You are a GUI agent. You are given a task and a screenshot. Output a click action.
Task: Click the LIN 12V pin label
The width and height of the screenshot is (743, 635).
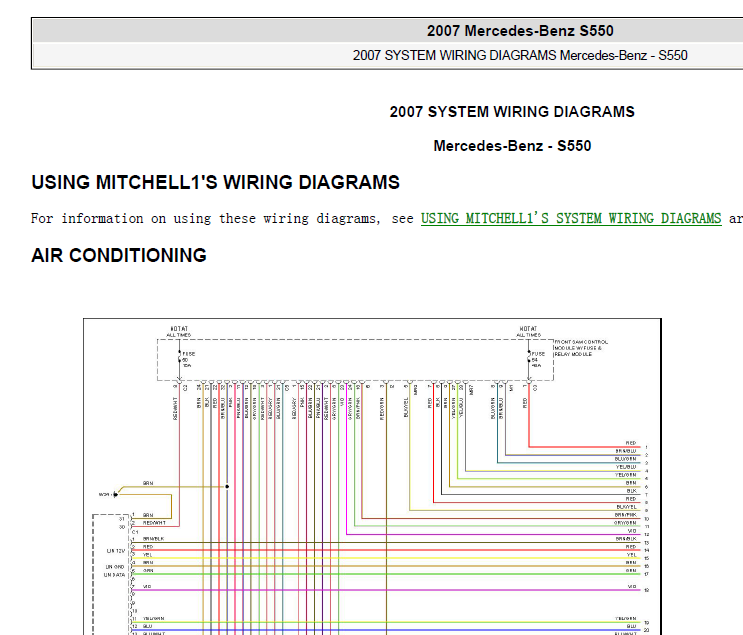click(x=116, y=551)
